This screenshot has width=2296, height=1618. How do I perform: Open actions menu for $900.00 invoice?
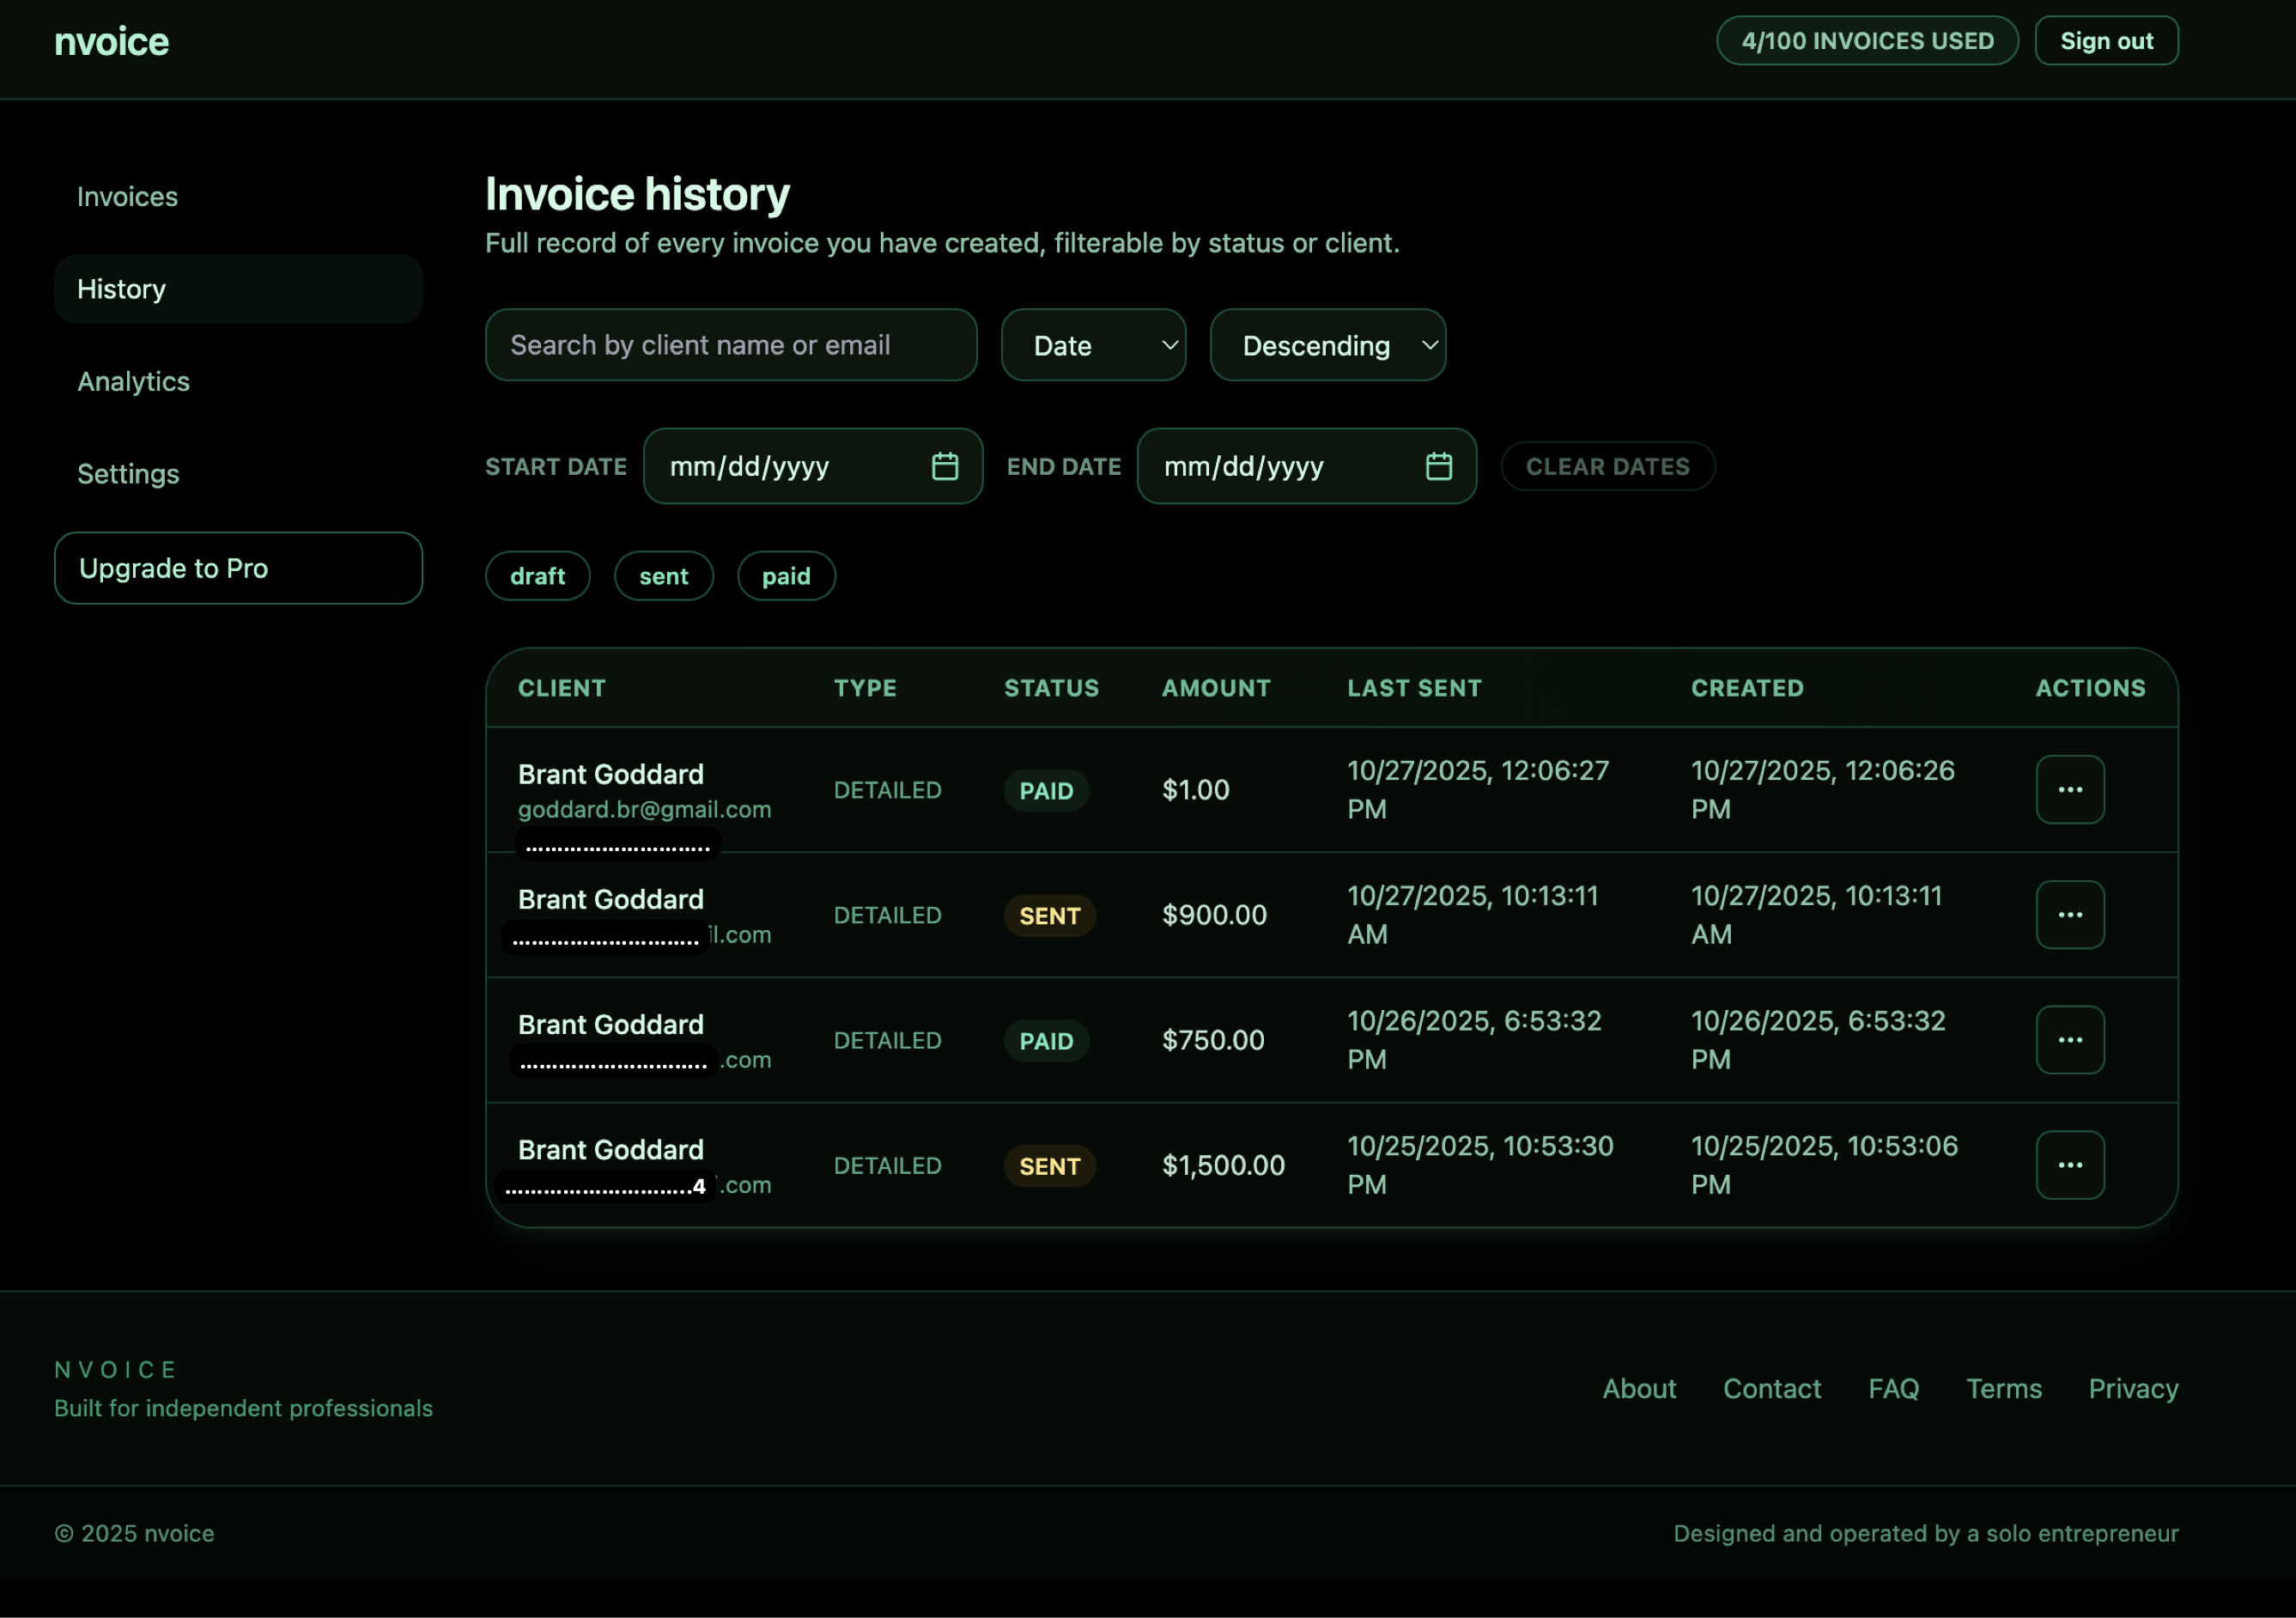pos(2069,915)
